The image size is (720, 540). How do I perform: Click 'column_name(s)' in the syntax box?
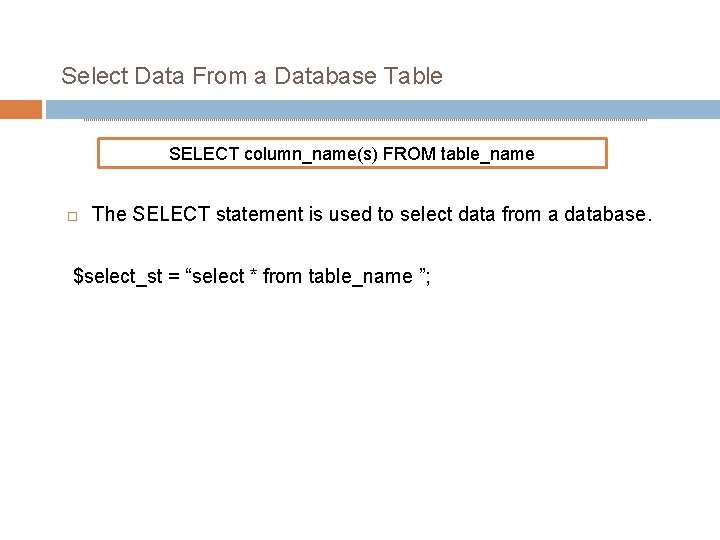pos(310,154)
